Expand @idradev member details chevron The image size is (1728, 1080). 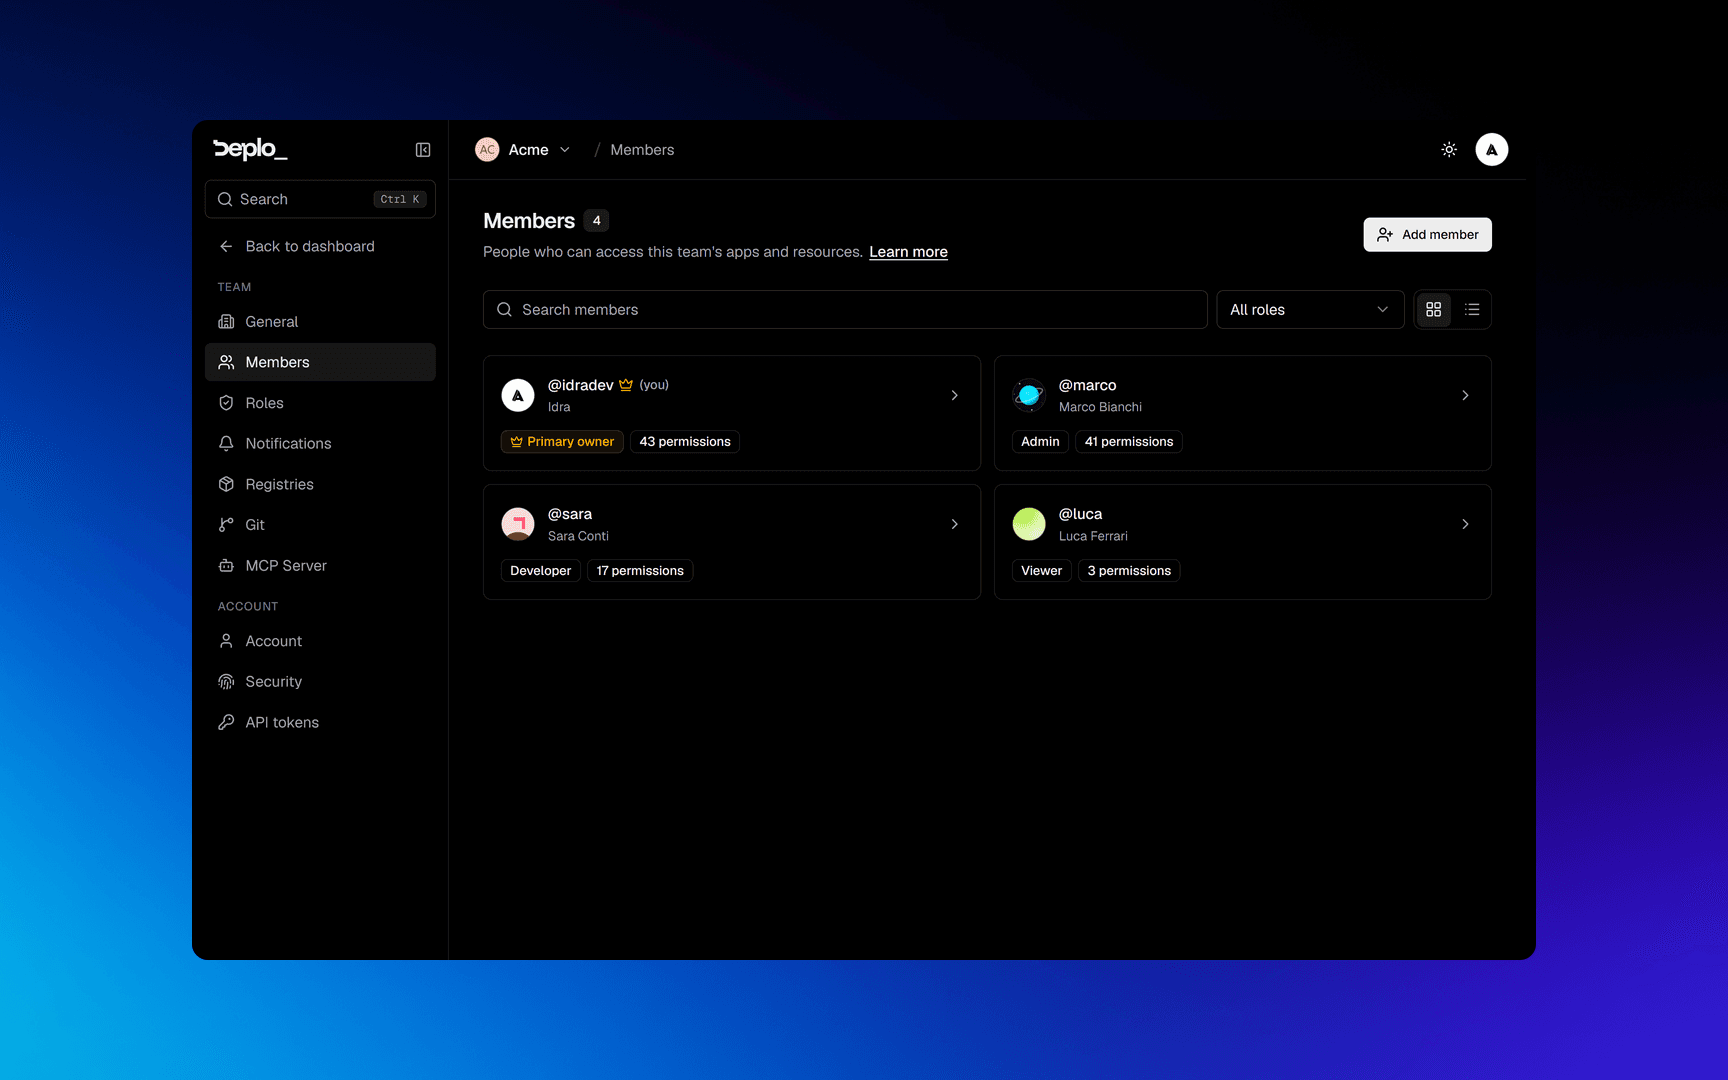tap(954, 395)
